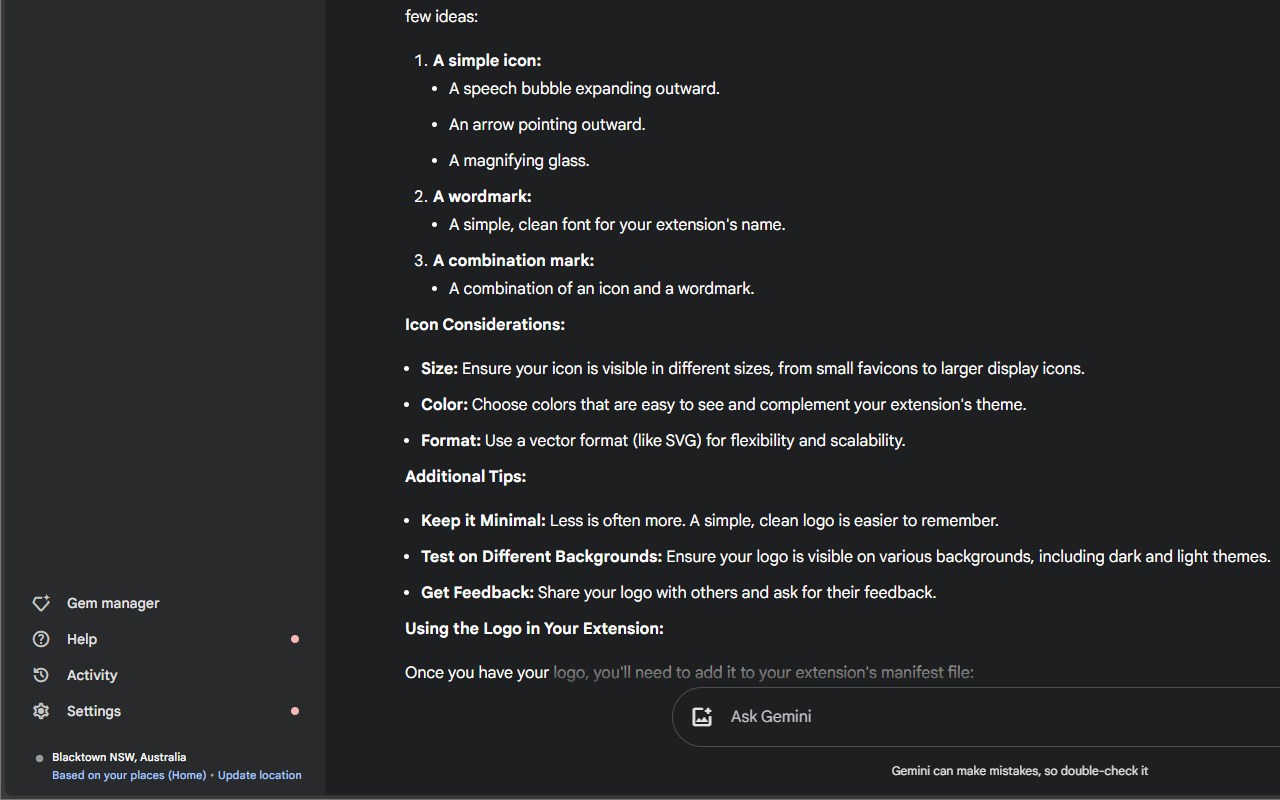Click the "Additional Tips:" heading
Screen dimensions: 1280x800
[x=465, y=476]
